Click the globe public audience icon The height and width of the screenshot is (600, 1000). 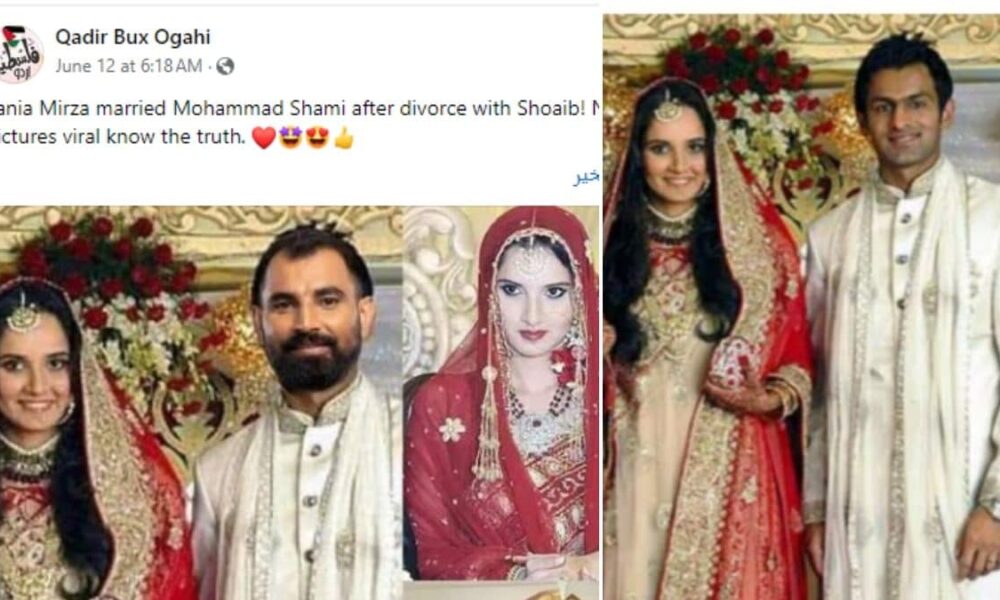[225, 66]
